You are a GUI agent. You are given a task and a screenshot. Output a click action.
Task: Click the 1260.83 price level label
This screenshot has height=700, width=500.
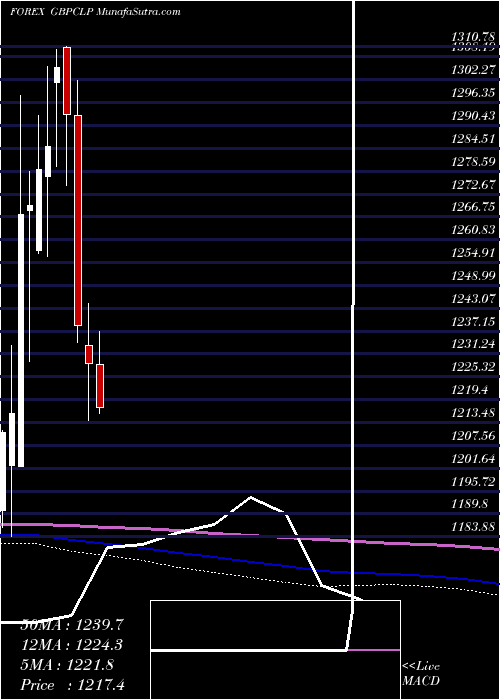tap(473, 230)
